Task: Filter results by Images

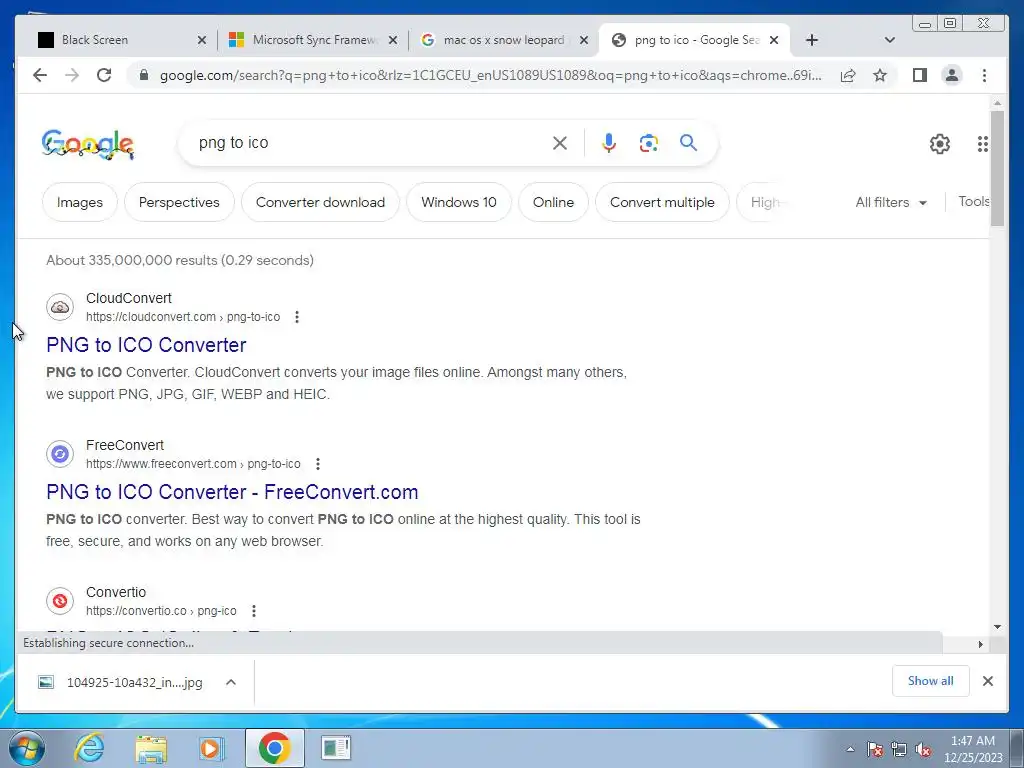Action: 80,202
